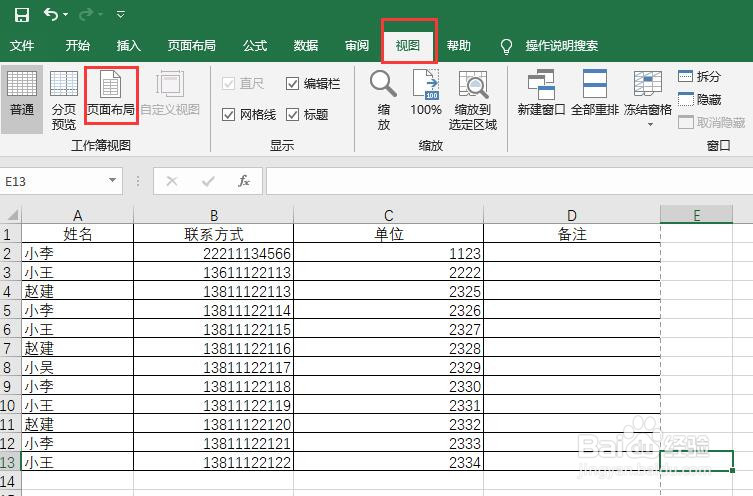This screenshot has height=496, width=753.
Task: Click the 联系方式 header cell
Action: (x=213, y=234)
